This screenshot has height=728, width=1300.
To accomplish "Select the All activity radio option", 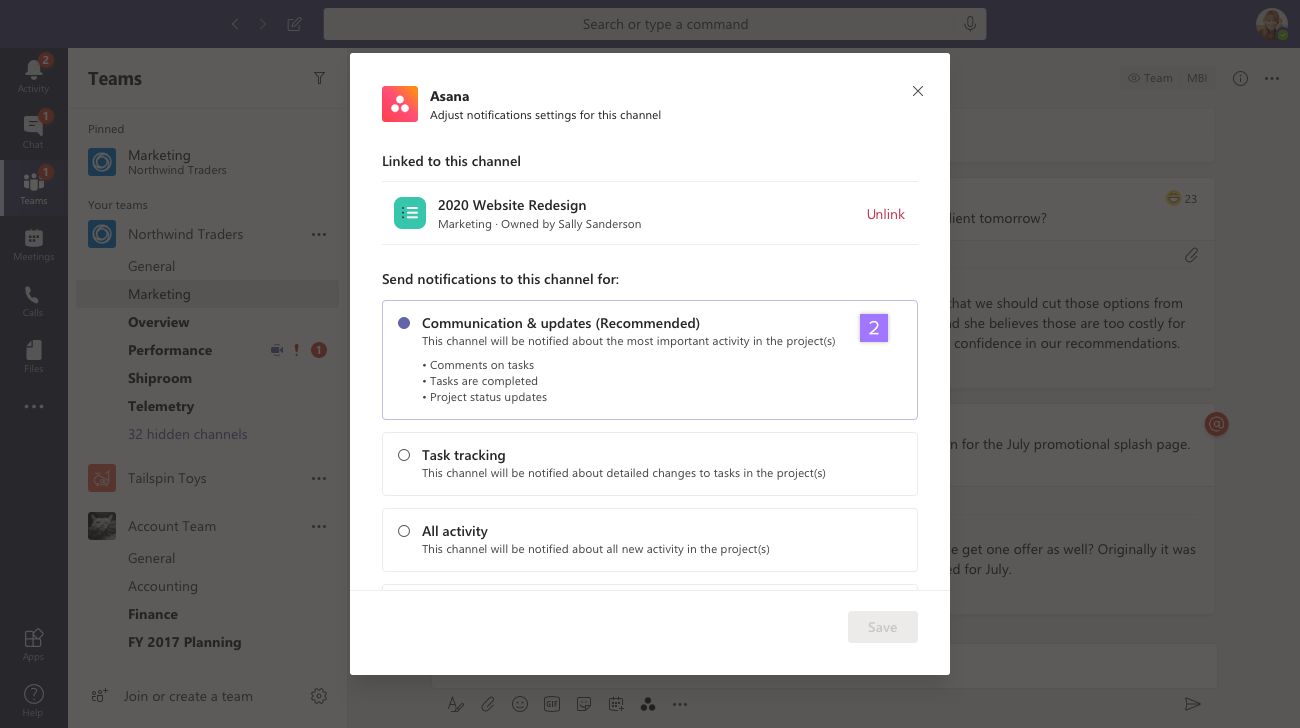I will point(404,531).
